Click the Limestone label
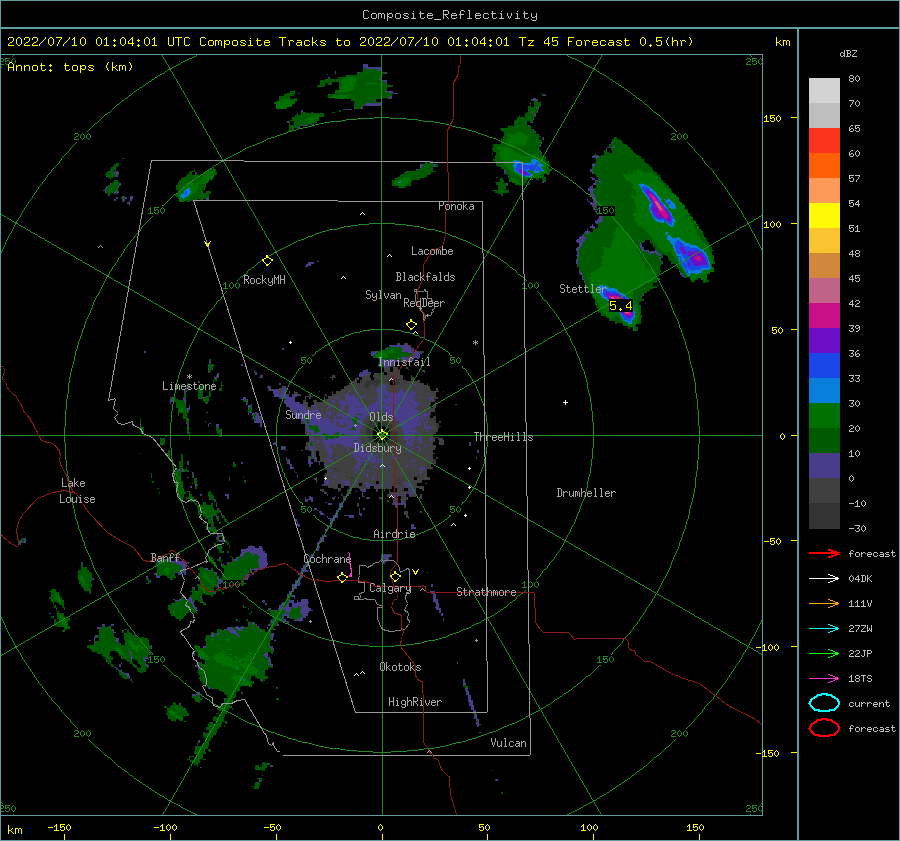 tap(189, 386)
